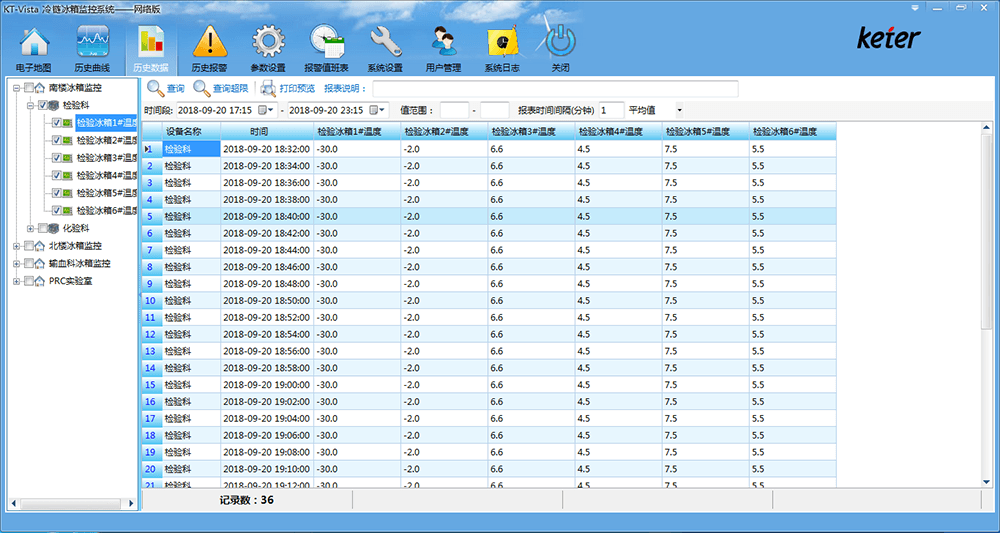Click the Keter logo
This screenshot has width=1000, height=533.
888,38
